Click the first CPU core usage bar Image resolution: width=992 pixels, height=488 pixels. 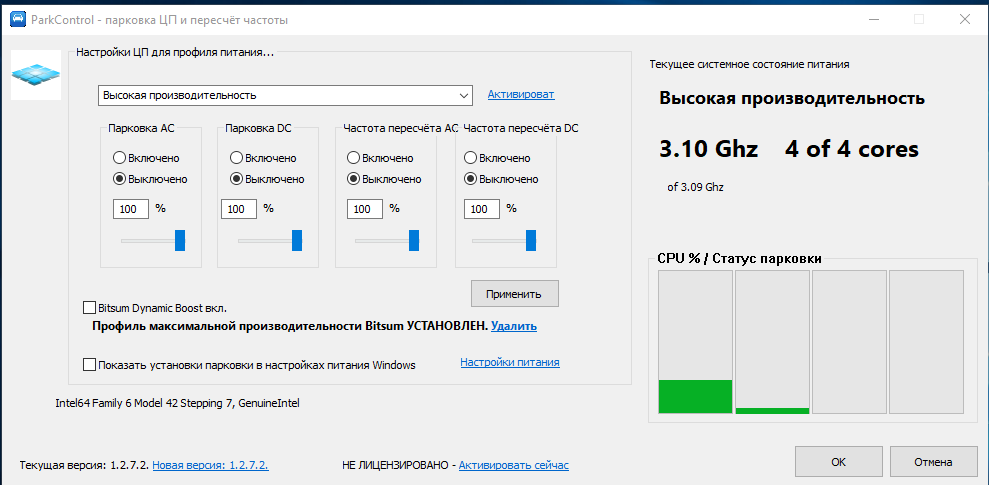[695, 342]
